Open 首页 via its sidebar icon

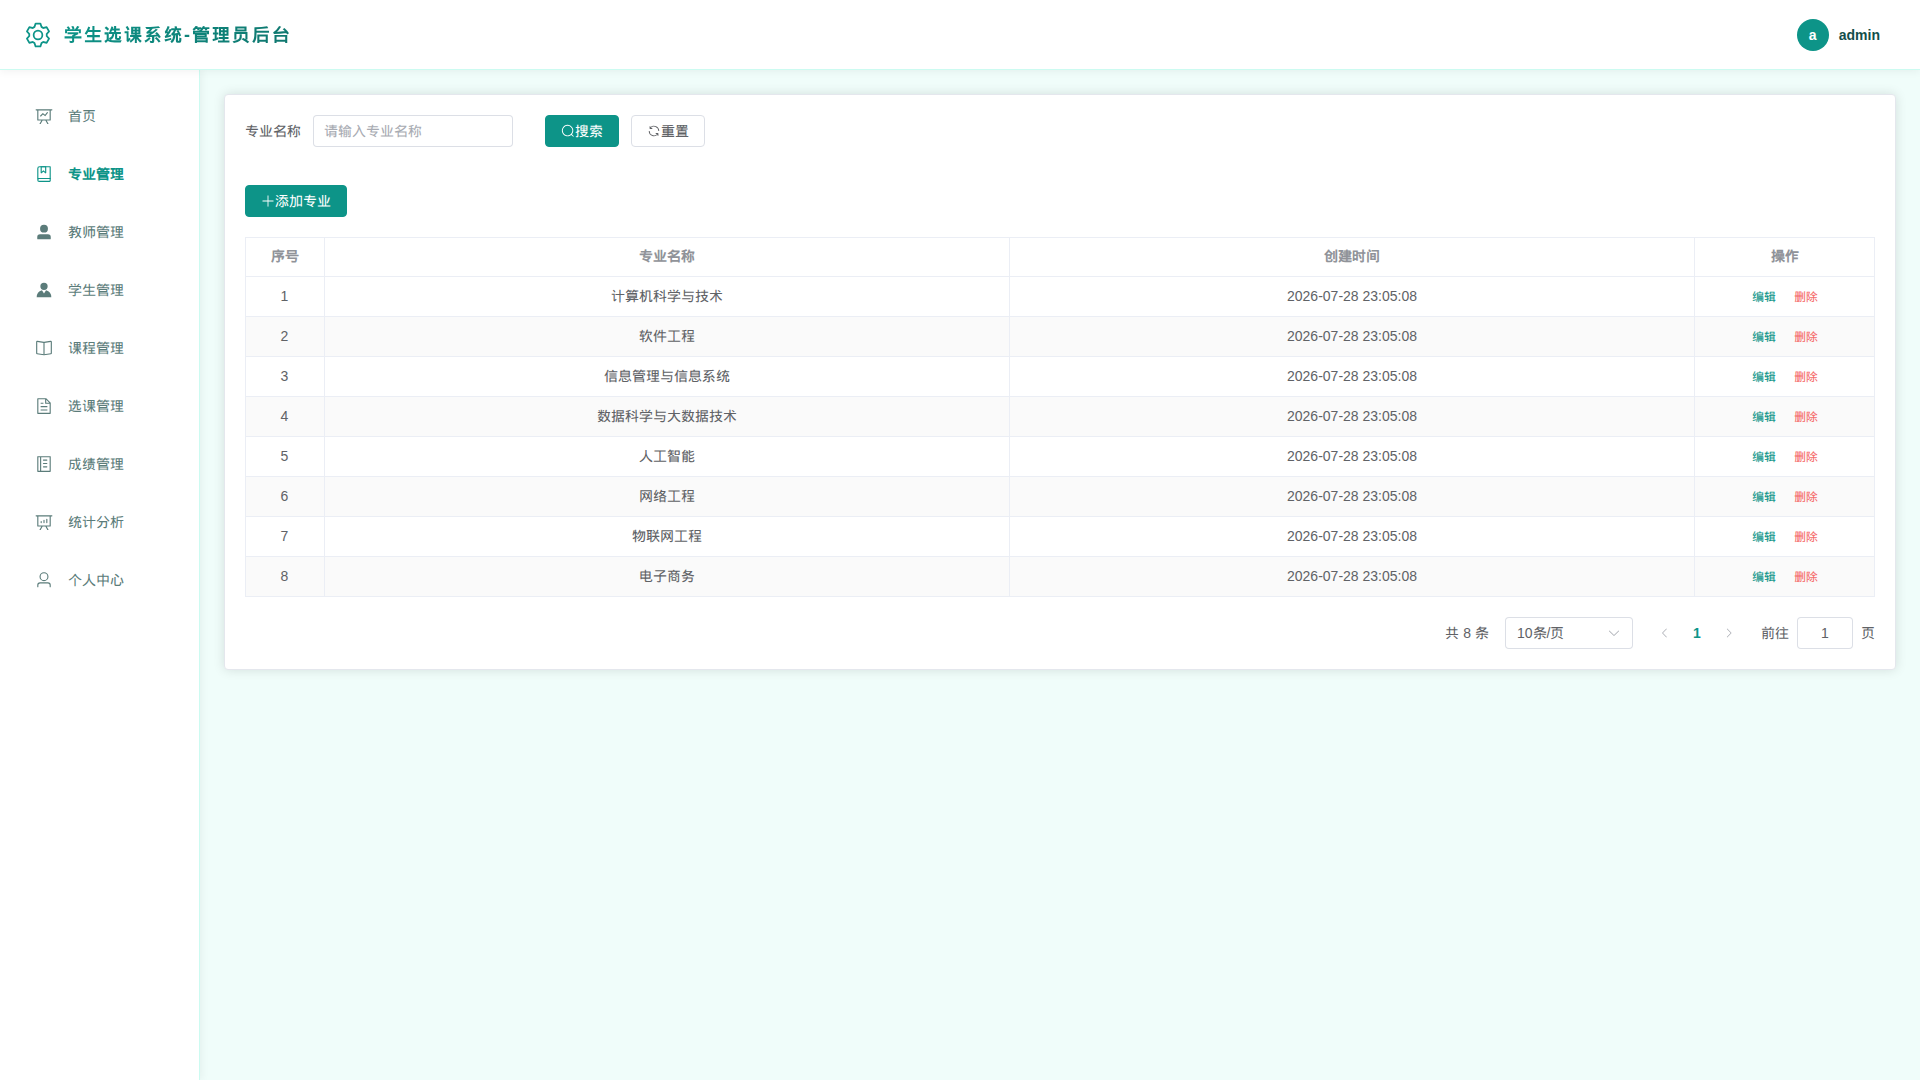pyautogui.click(x=44, y=116)
